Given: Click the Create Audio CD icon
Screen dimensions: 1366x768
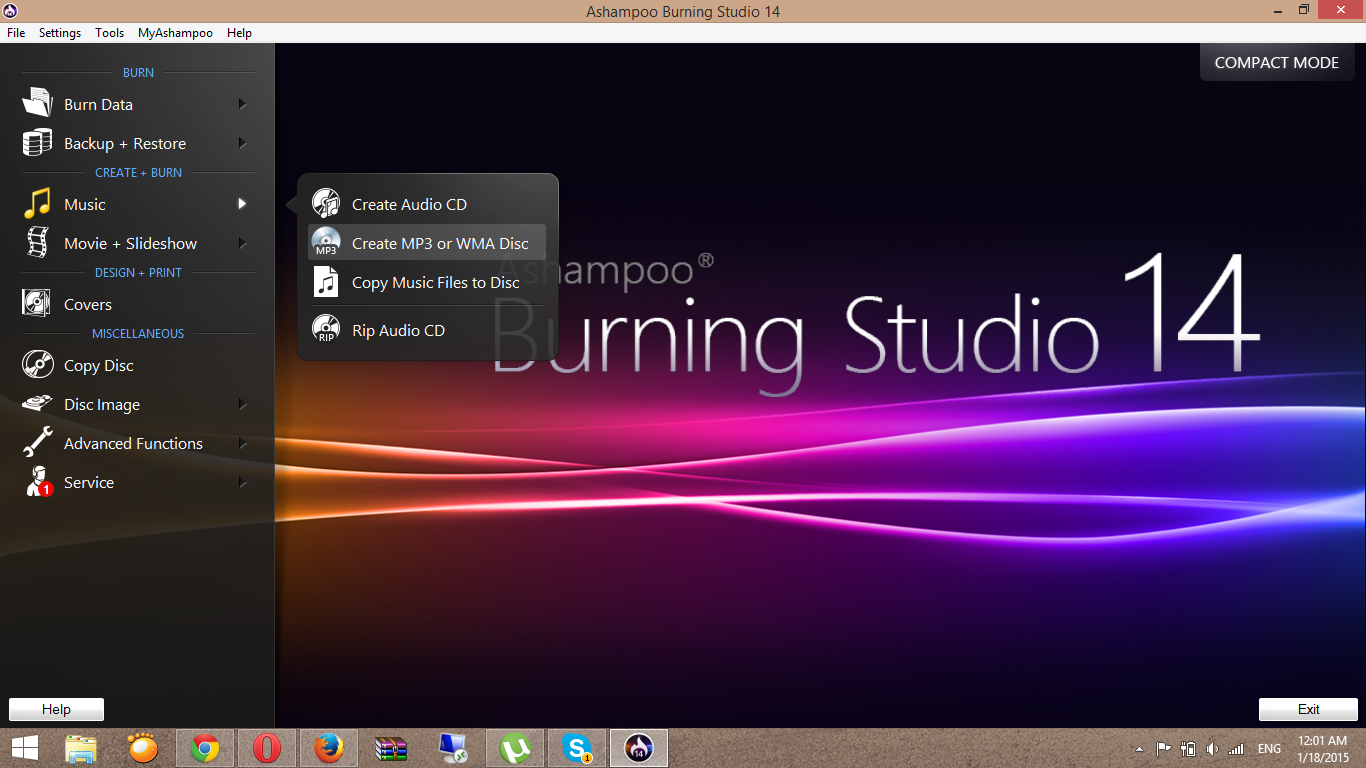Looking at the screenshot, I should click(x=326, y=204).
